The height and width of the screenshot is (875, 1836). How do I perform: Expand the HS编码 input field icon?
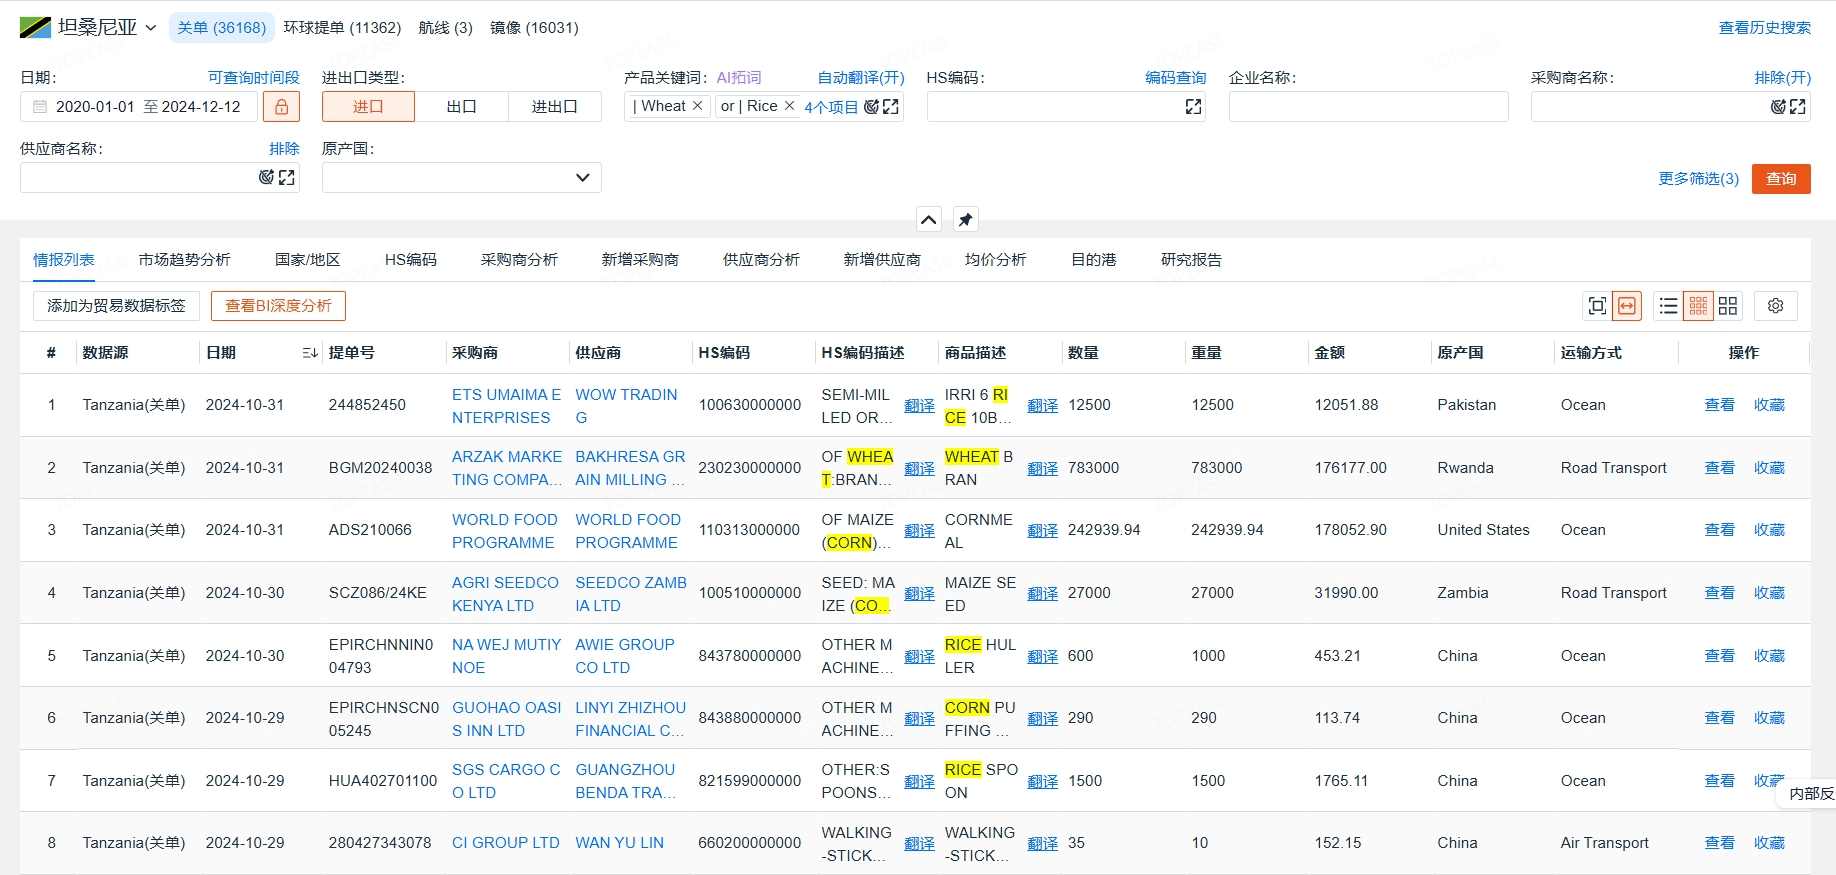click(x=1193, y=107)
